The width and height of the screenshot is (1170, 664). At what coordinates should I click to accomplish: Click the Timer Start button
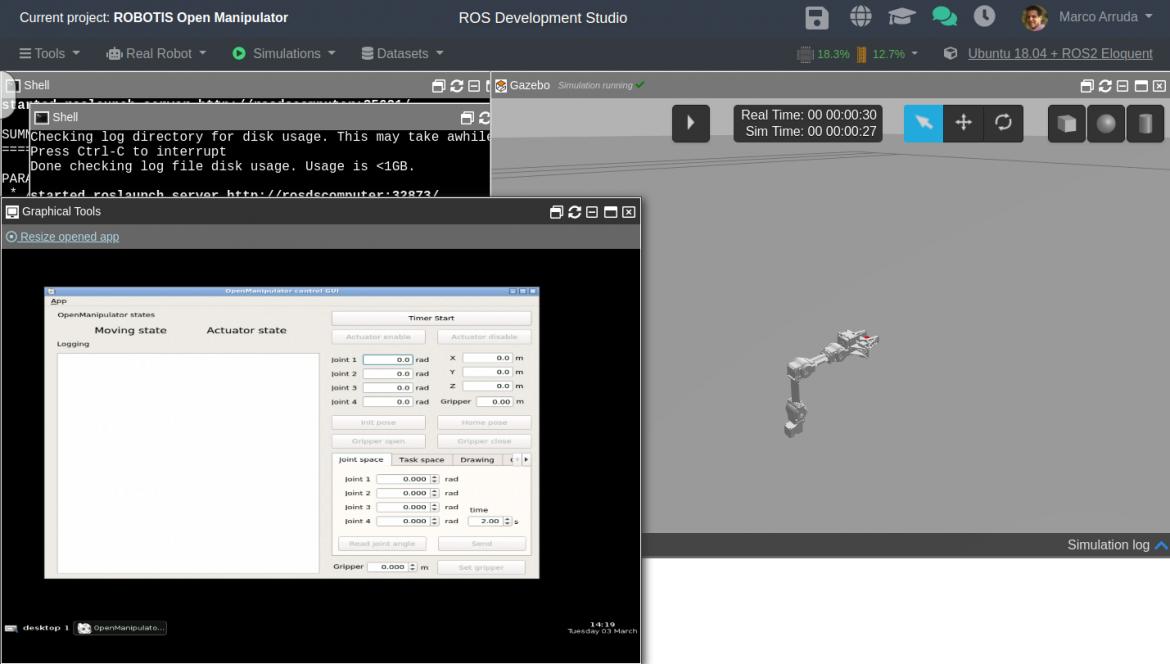(x=431, y=318)
